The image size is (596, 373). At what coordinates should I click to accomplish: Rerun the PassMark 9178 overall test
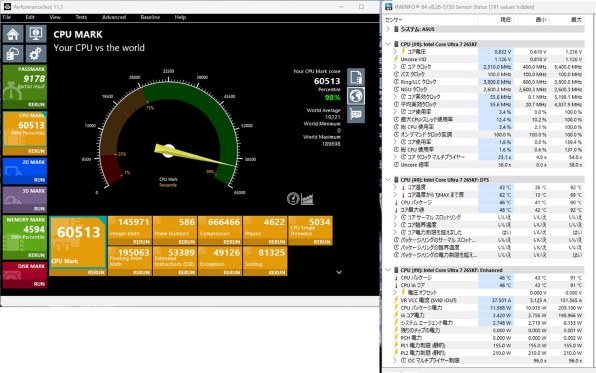click(x=36, y=104)
